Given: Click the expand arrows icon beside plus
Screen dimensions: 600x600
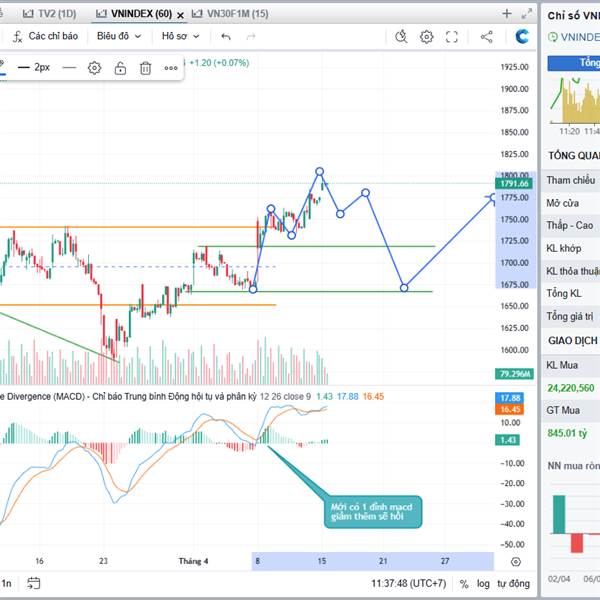Looking at the screenshot, I should pos(527,14).
